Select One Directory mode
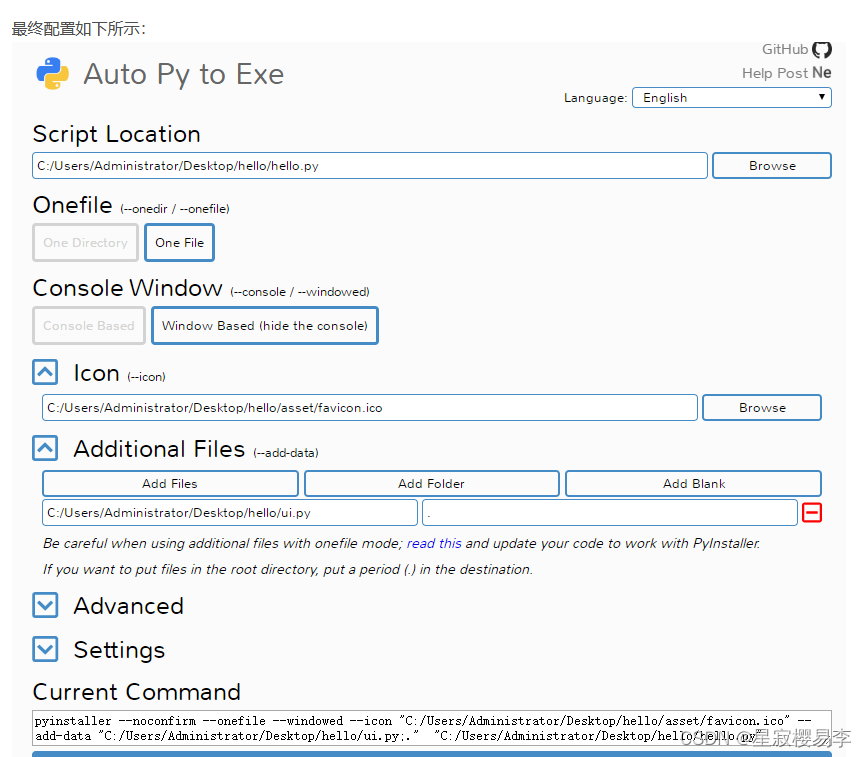Viewport: 866px width, 757px height. (x=86, y=242)
